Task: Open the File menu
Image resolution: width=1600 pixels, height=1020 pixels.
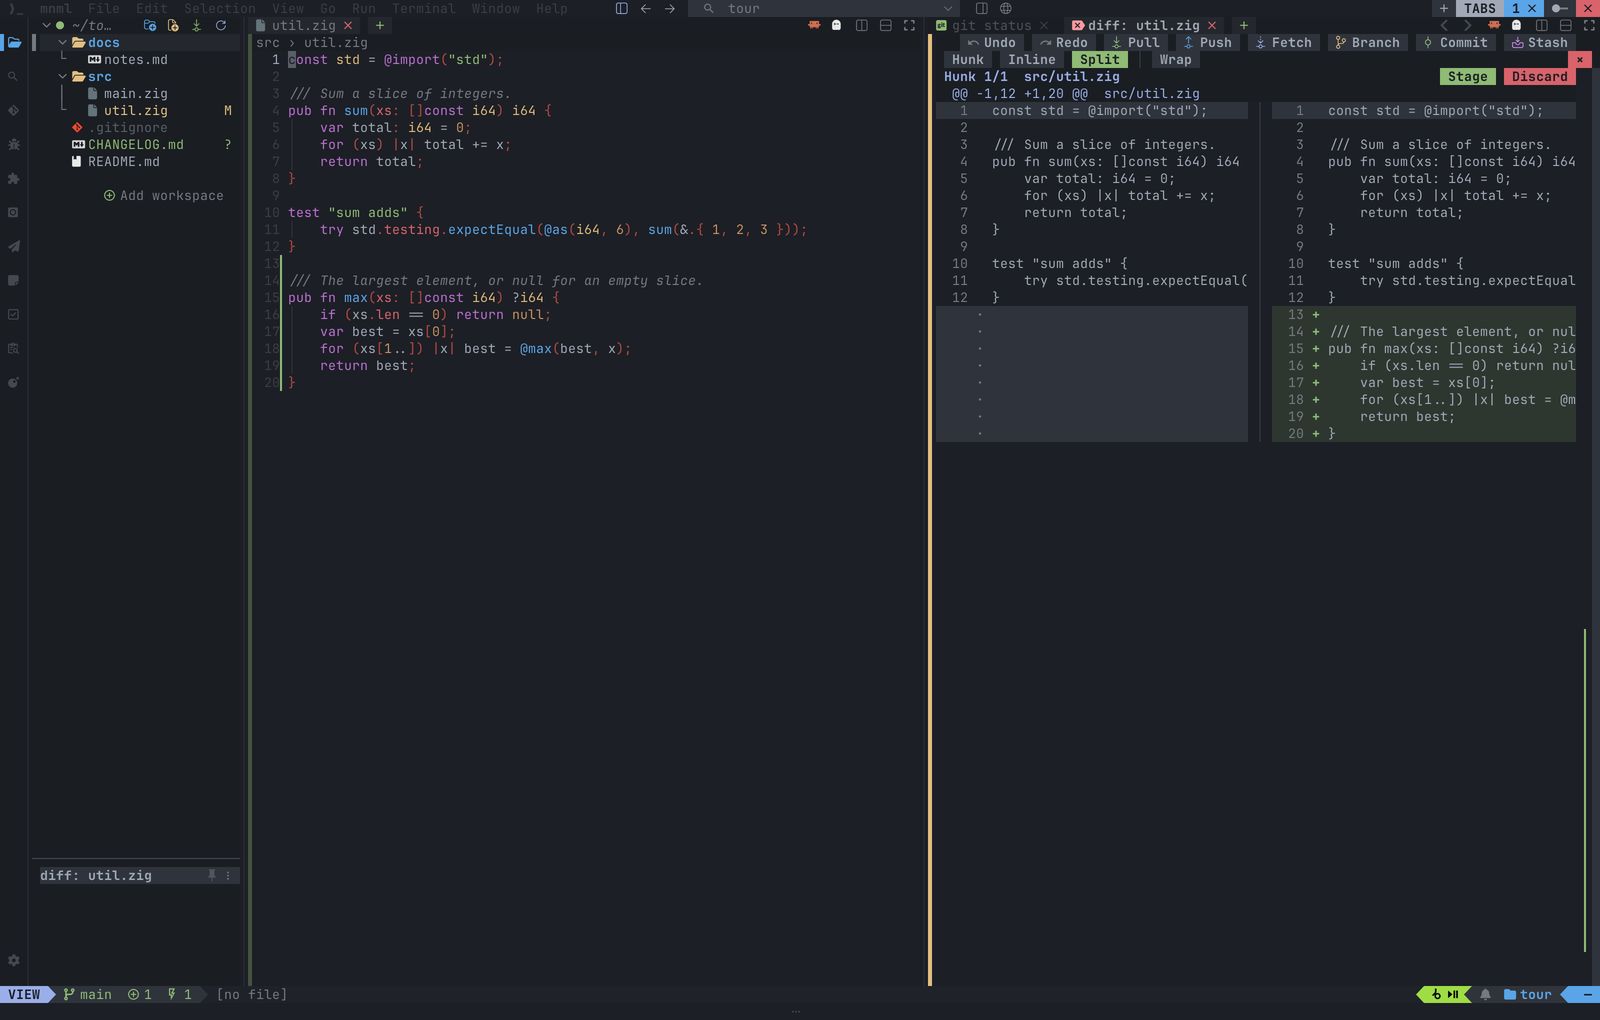Action: click(104, 8)
